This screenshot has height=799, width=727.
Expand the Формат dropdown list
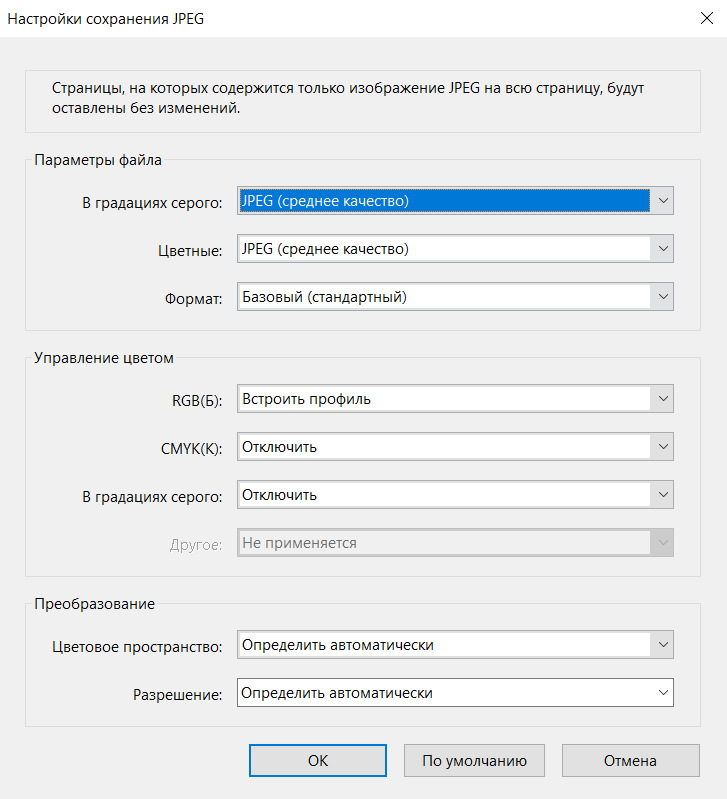coord(455,297)
